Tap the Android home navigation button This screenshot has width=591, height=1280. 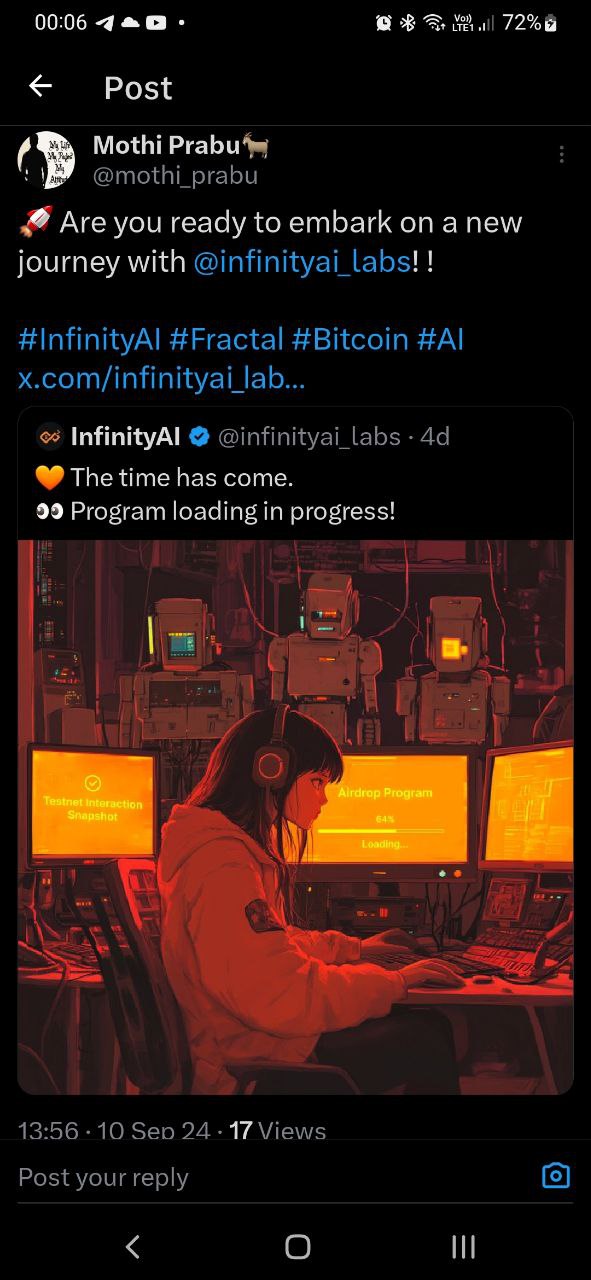pos(297,1246)
